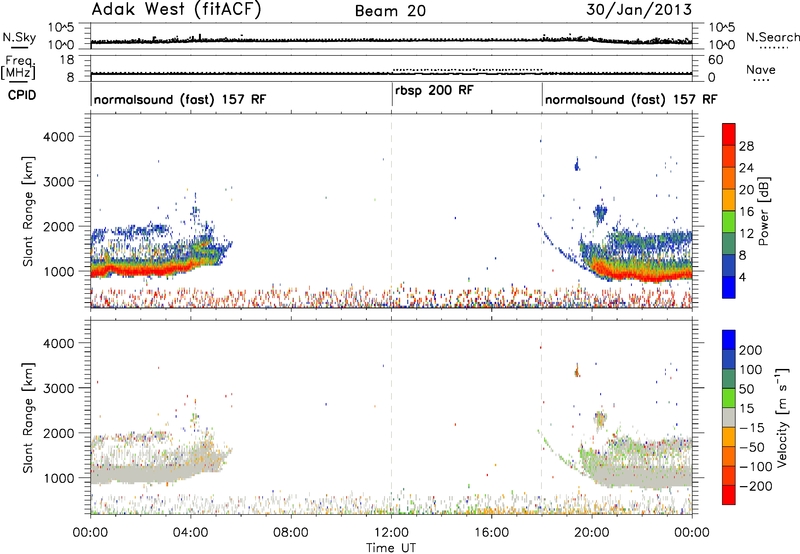Click the "18" tick on the frequency axis
The width and height of the screenshot is (800, 554).
point(67,60)
